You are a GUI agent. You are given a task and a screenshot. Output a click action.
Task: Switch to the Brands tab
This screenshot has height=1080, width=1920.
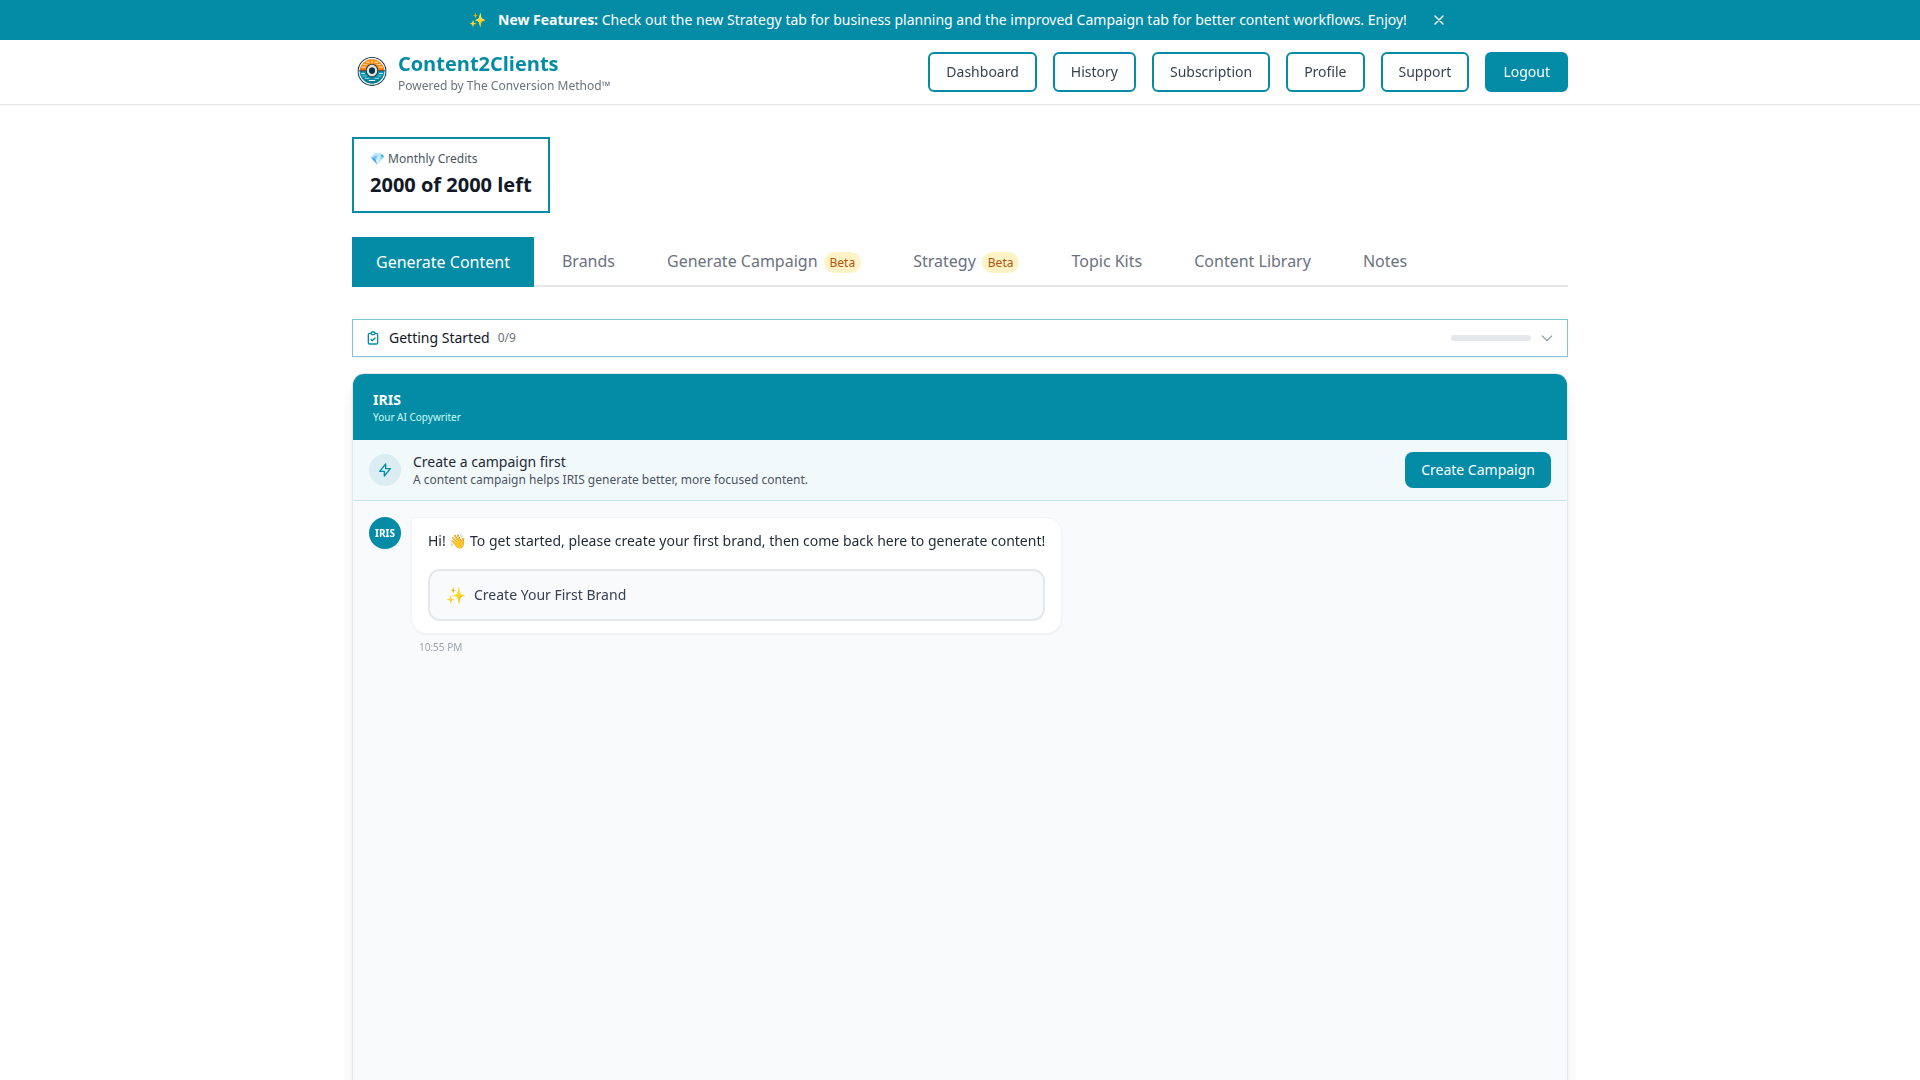(588, 261)
